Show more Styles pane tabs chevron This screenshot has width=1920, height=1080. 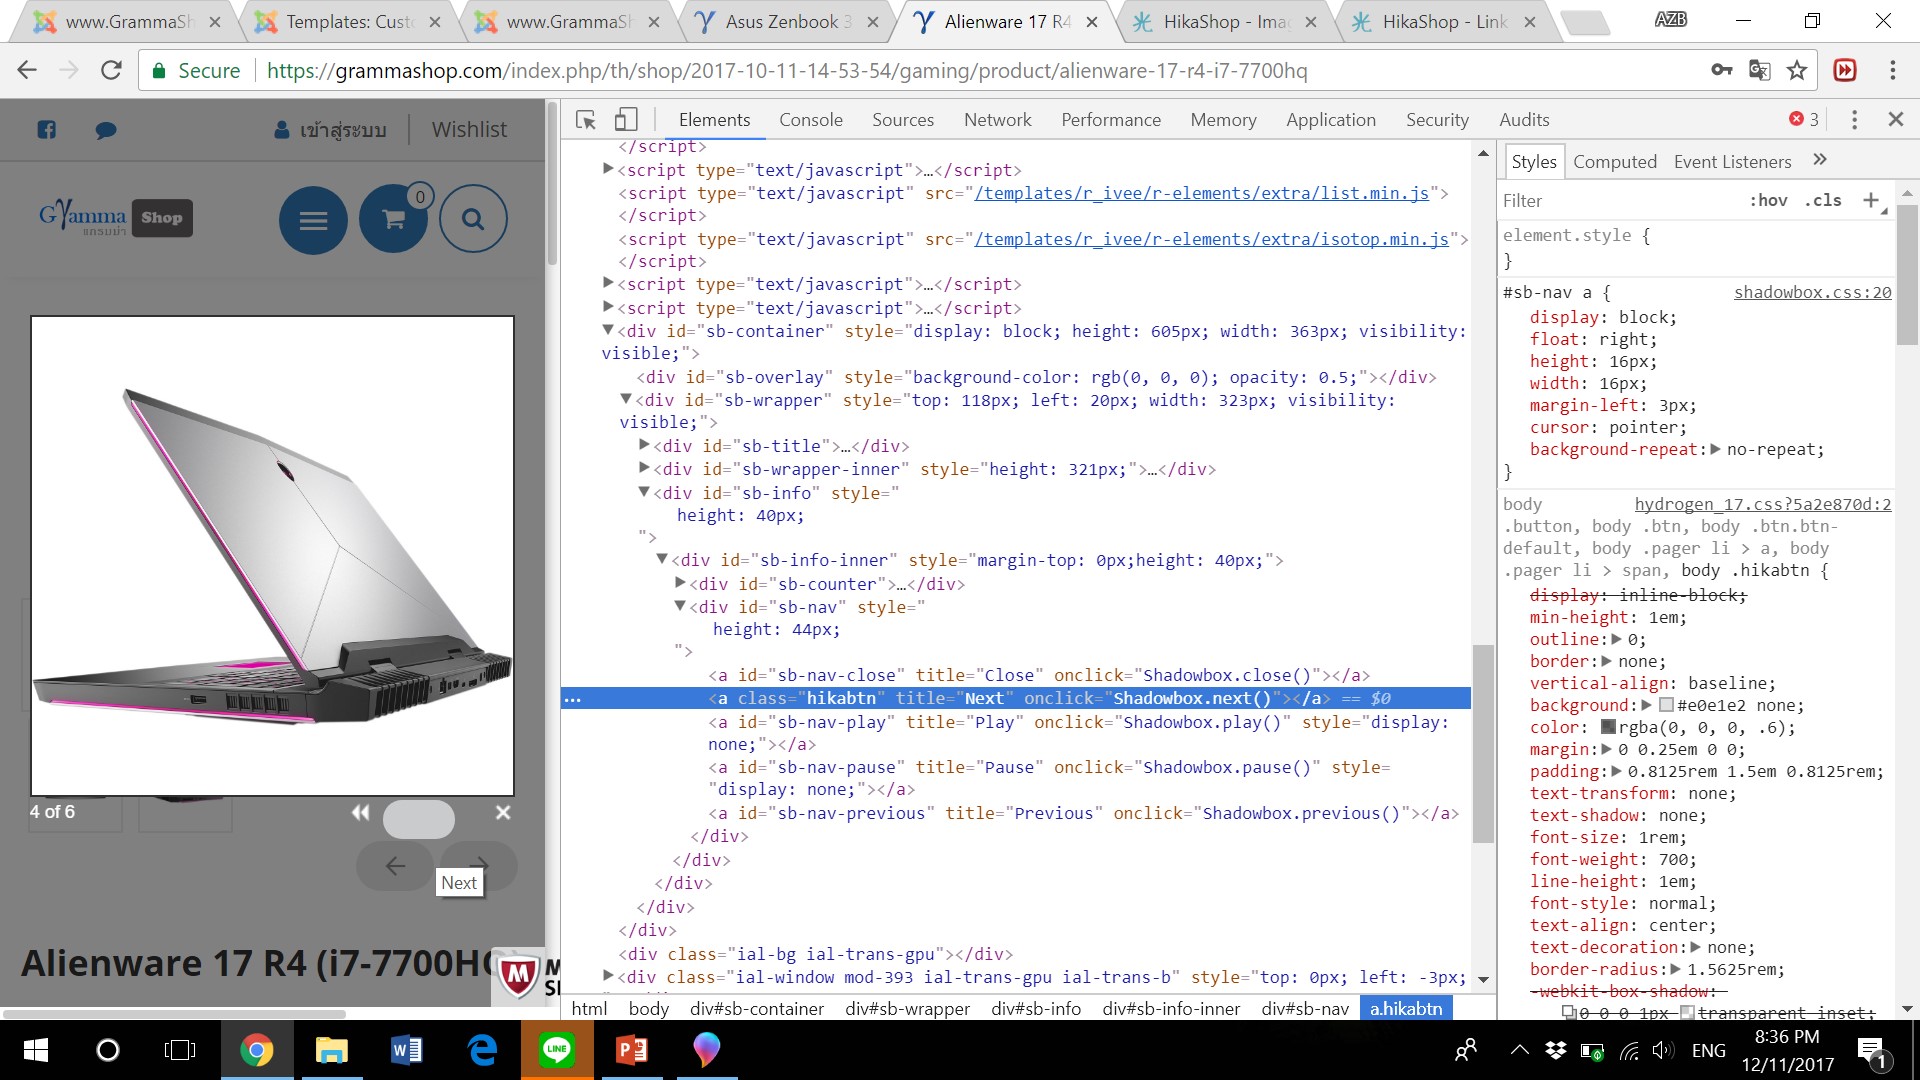click(1820, 160)
